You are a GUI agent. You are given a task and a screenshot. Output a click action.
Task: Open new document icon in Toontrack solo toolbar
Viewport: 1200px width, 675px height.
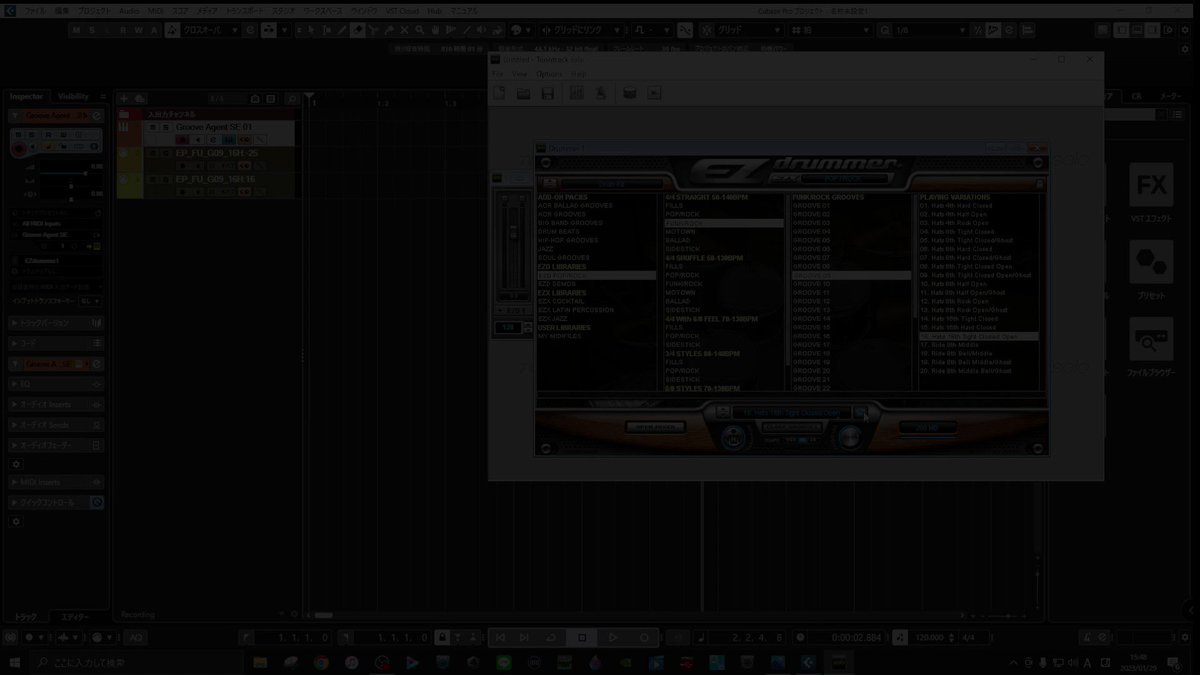tap(500, 93)
